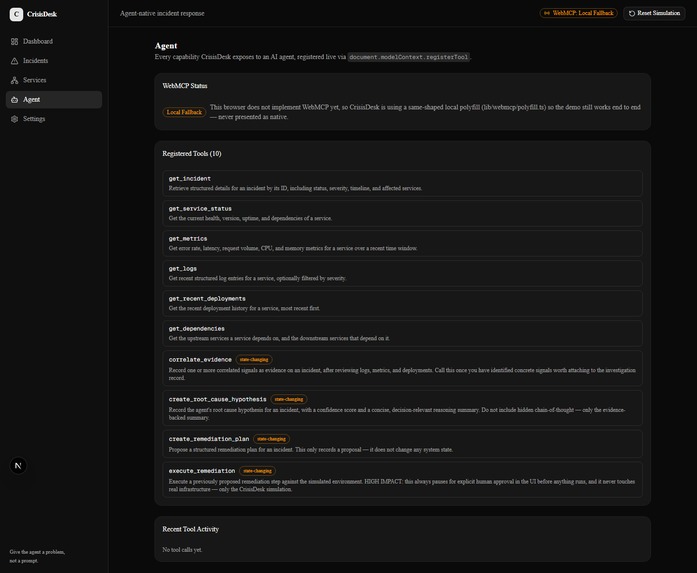Click the Incidents warning triangle icon
Screen dimensions: 697x573
(15, 61)
